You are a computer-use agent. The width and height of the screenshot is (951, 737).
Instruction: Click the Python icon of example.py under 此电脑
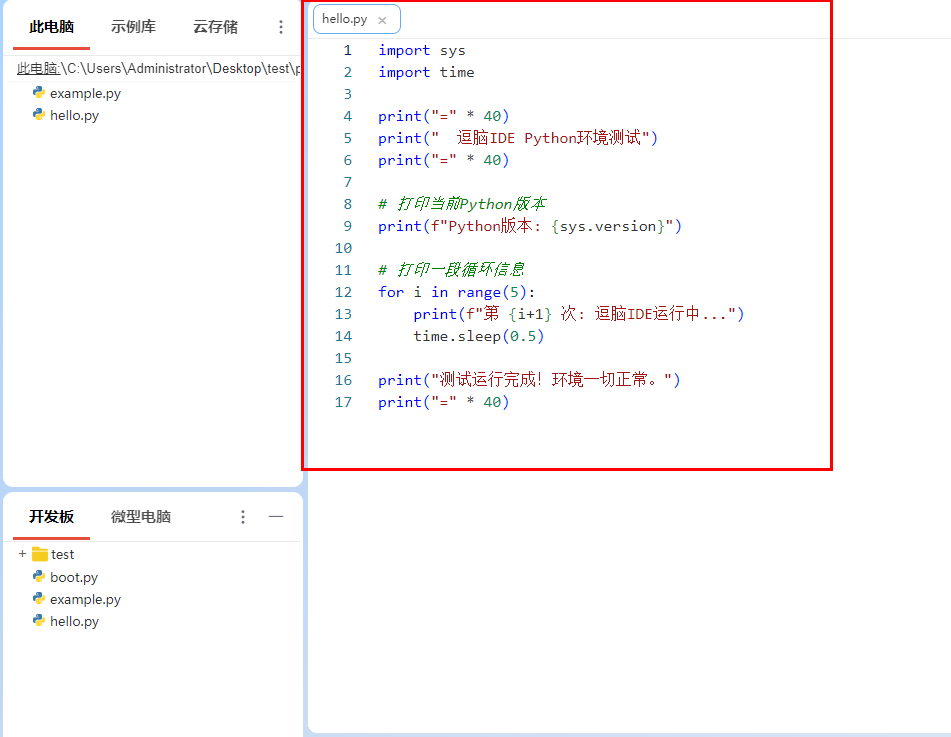click(x=39, y=93)
